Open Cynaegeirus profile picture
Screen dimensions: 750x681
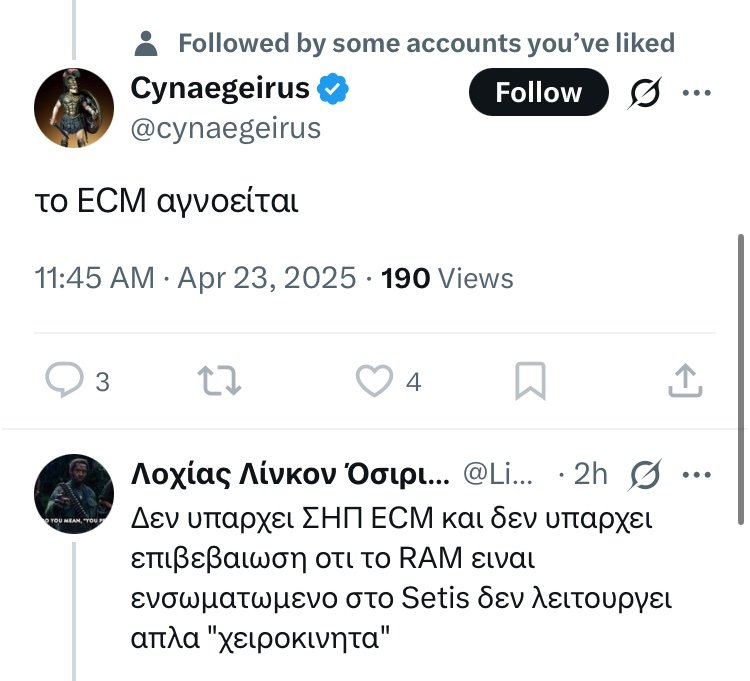click(74, 108)
